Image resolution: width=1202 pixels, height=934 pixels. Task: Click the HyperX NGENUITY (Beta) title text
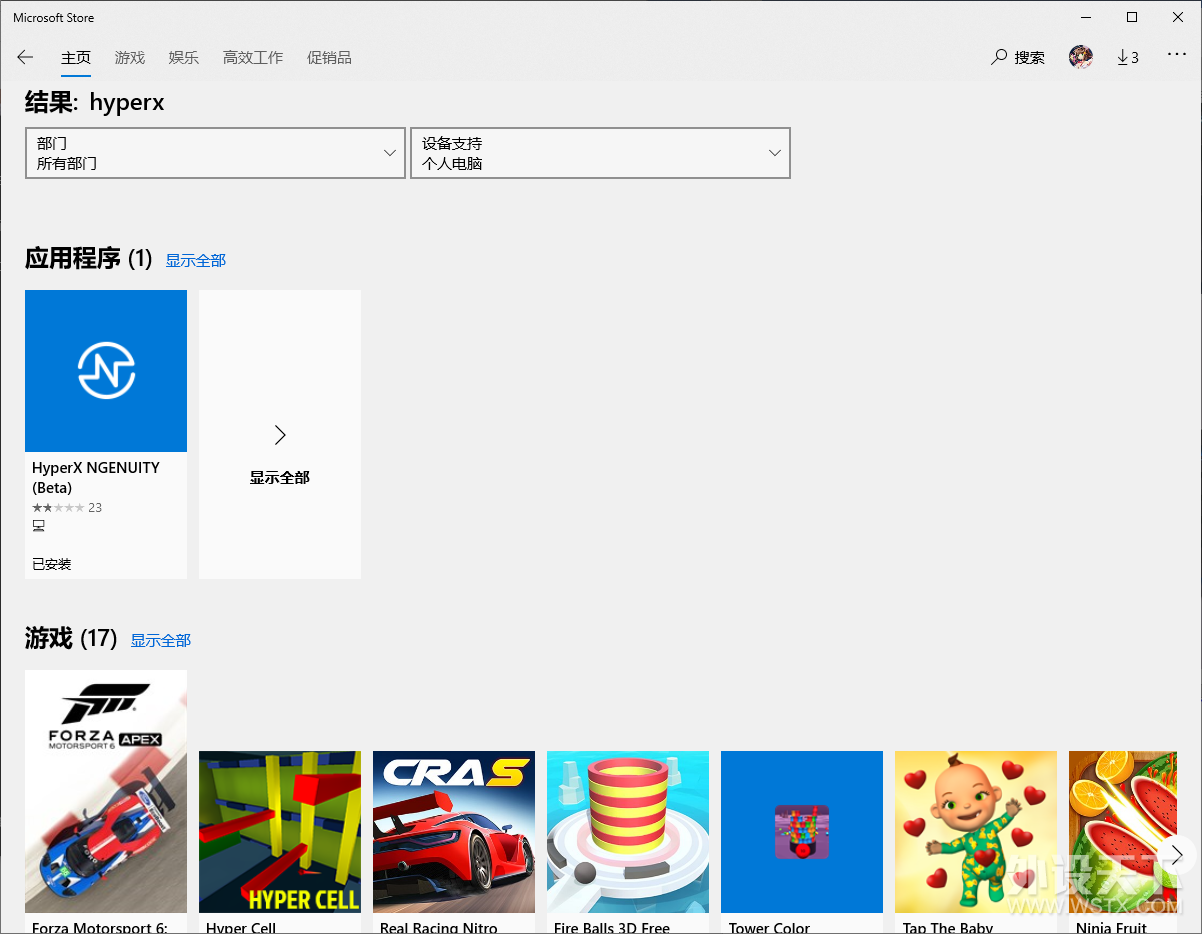pos(96,478)
